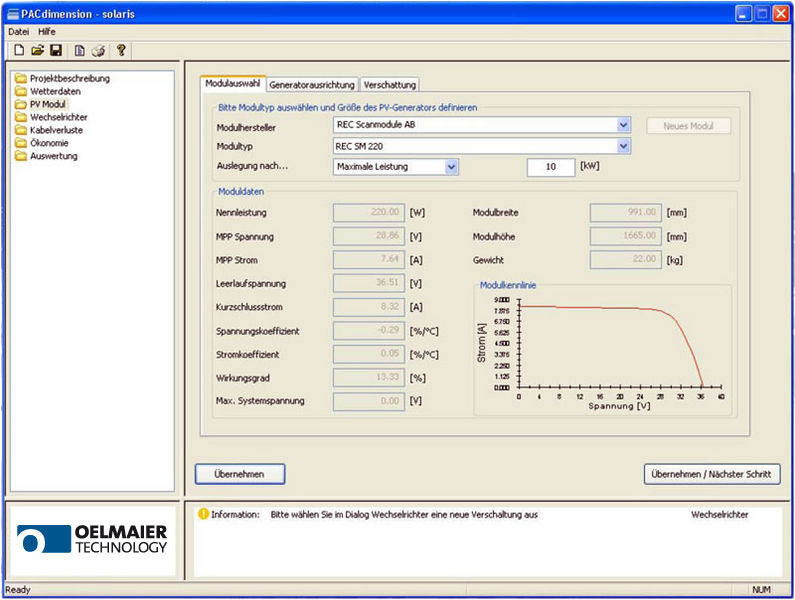The image size is (795, 600).
Task: Select Wetterdaten in the tree
Action: (x=55, y=91)
